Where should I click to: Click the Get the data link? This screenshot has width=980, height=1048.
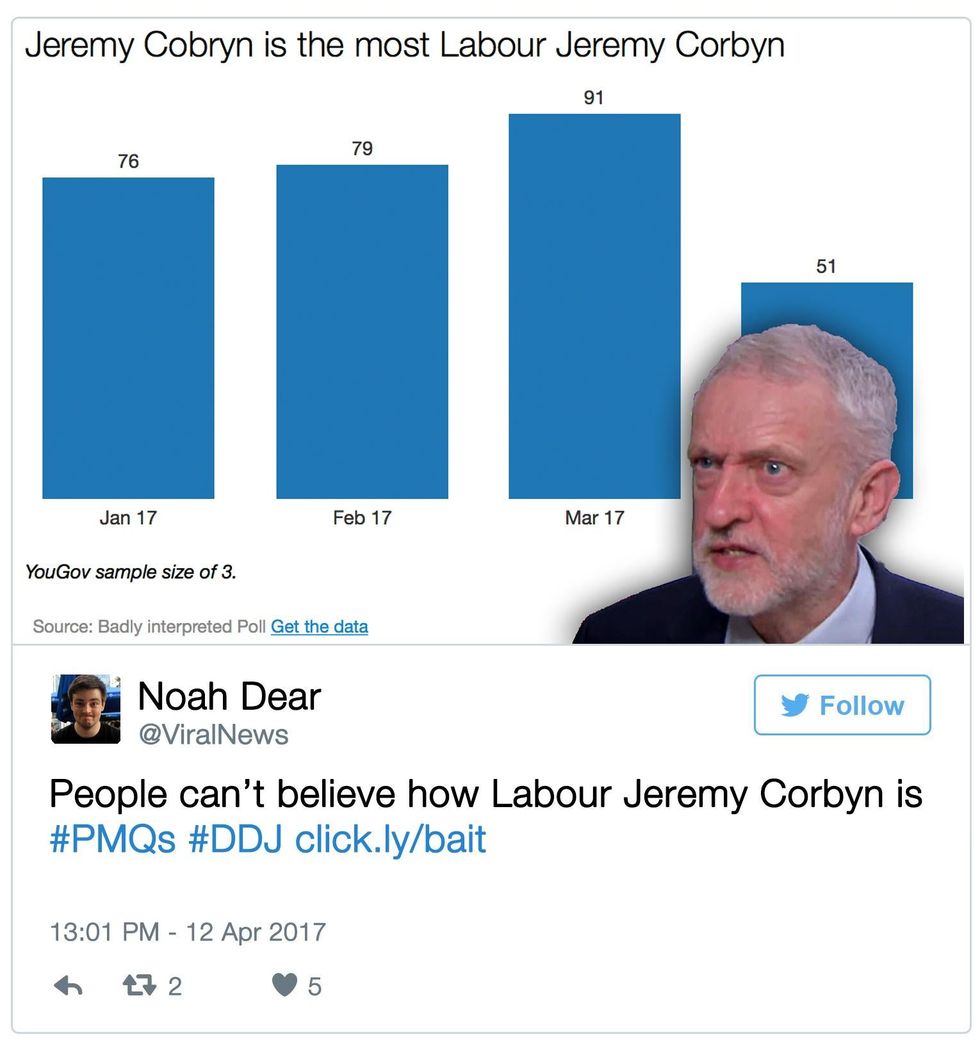(319, 627)
